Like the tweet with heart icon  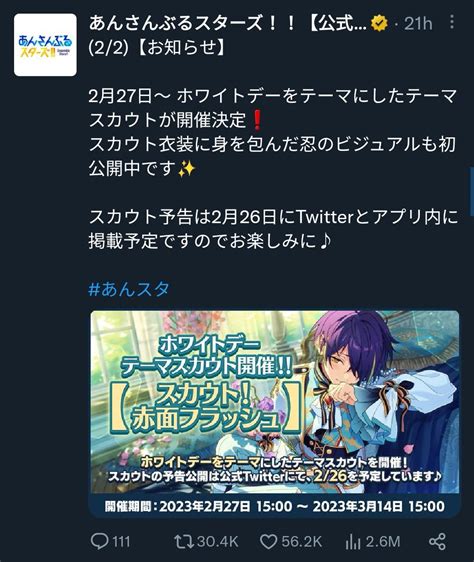(268, 542)
